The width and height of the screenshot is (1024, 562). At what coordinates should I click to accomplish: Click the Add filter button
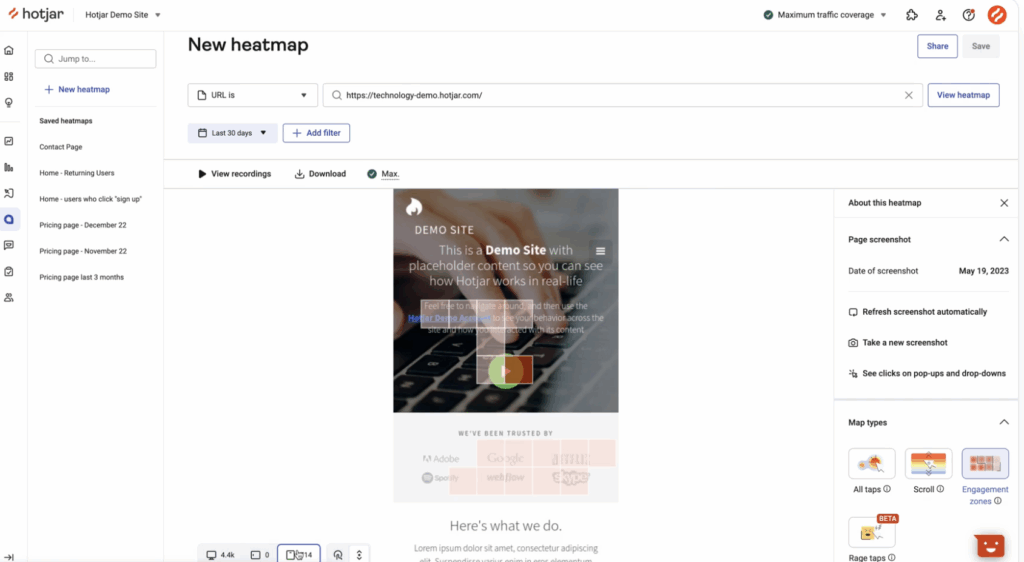316,133
